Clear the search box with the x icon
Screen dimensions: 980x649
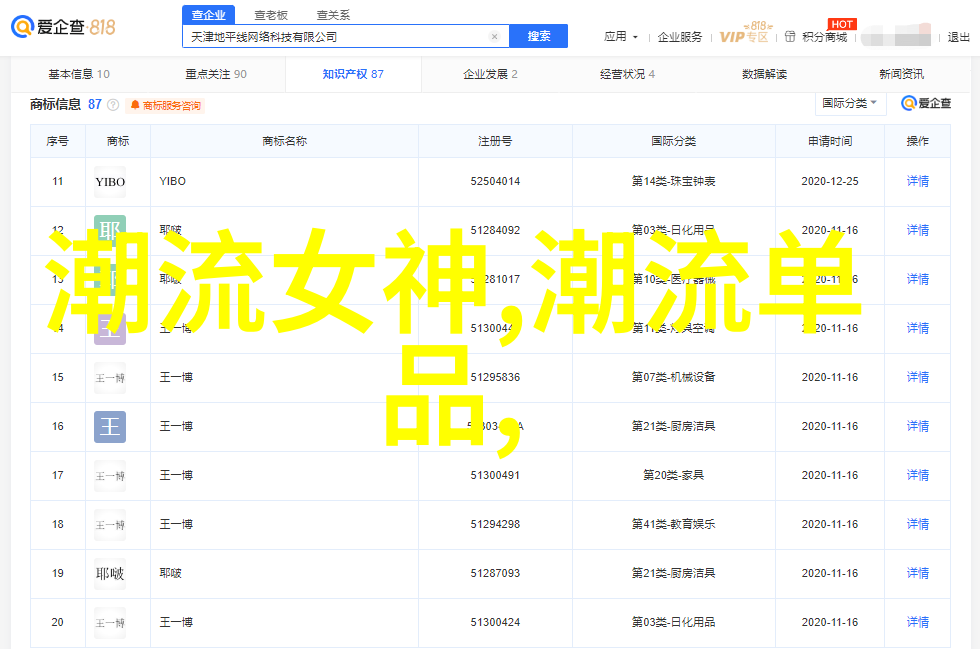(494, 37)
